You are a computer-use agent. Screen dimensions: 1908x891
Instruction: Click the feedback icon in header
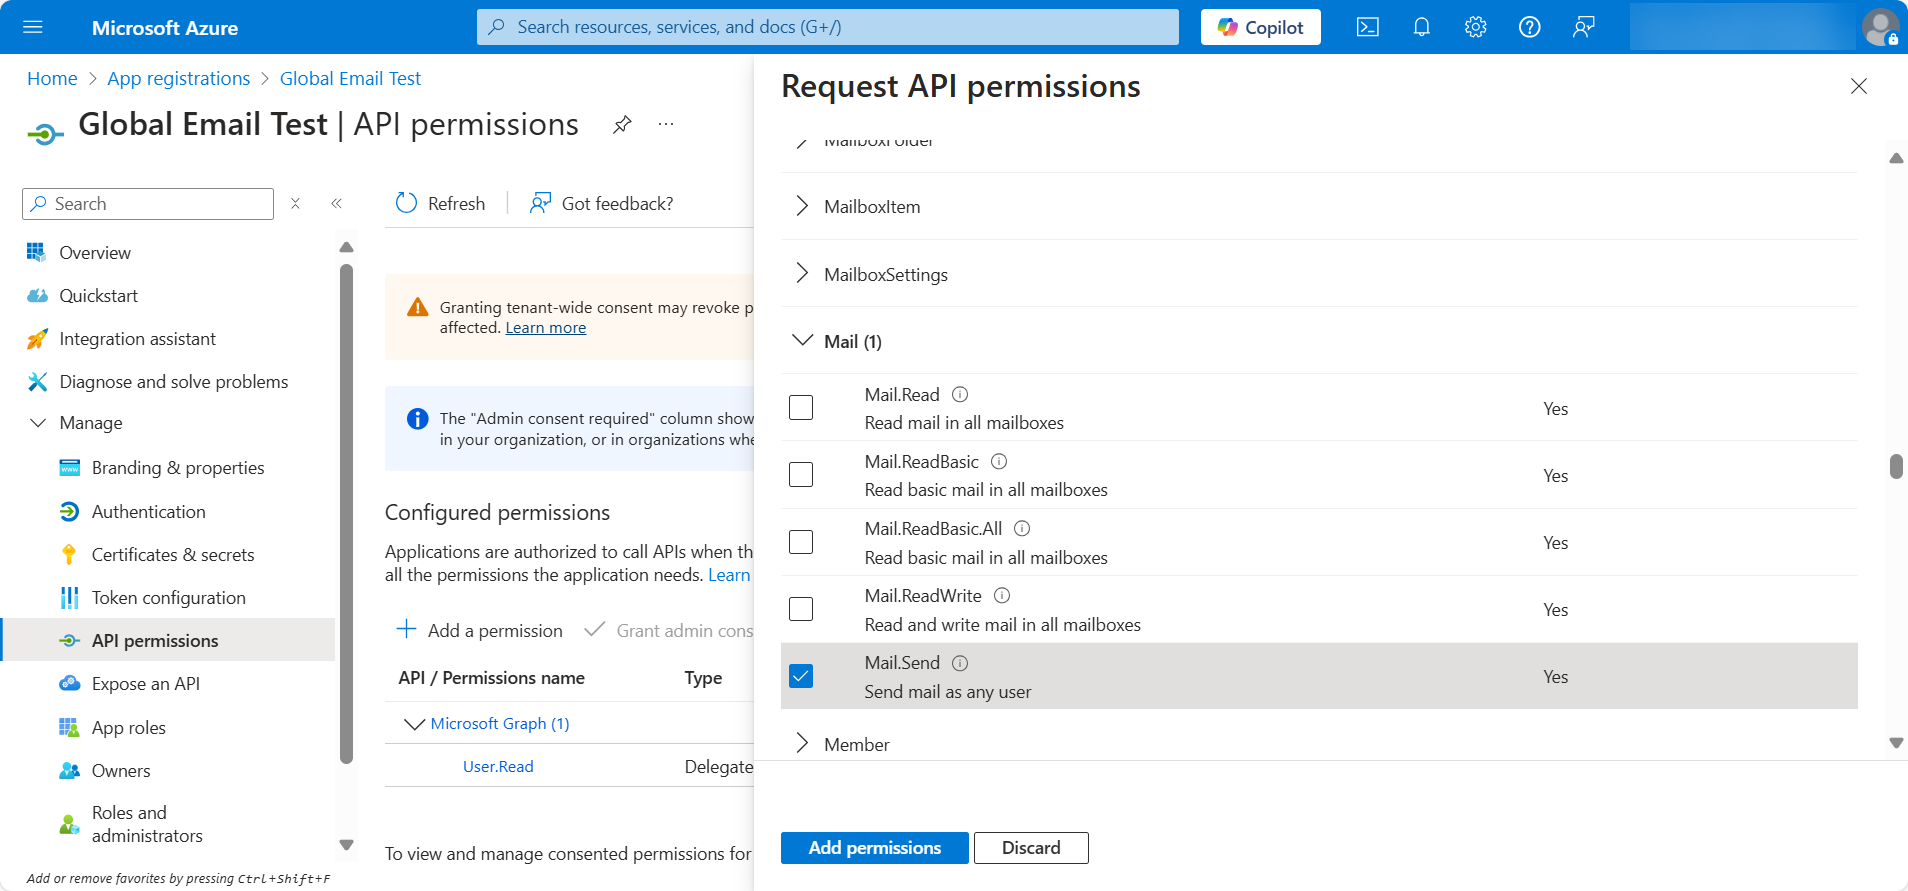(1583, 27)
